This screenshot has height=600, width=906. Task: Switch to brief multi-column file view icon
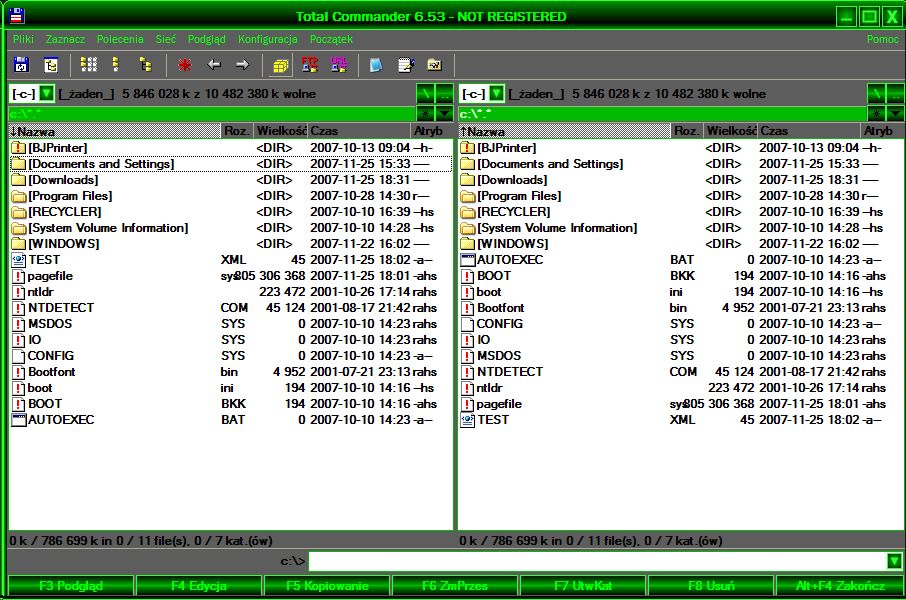click(x=88, y=65)
